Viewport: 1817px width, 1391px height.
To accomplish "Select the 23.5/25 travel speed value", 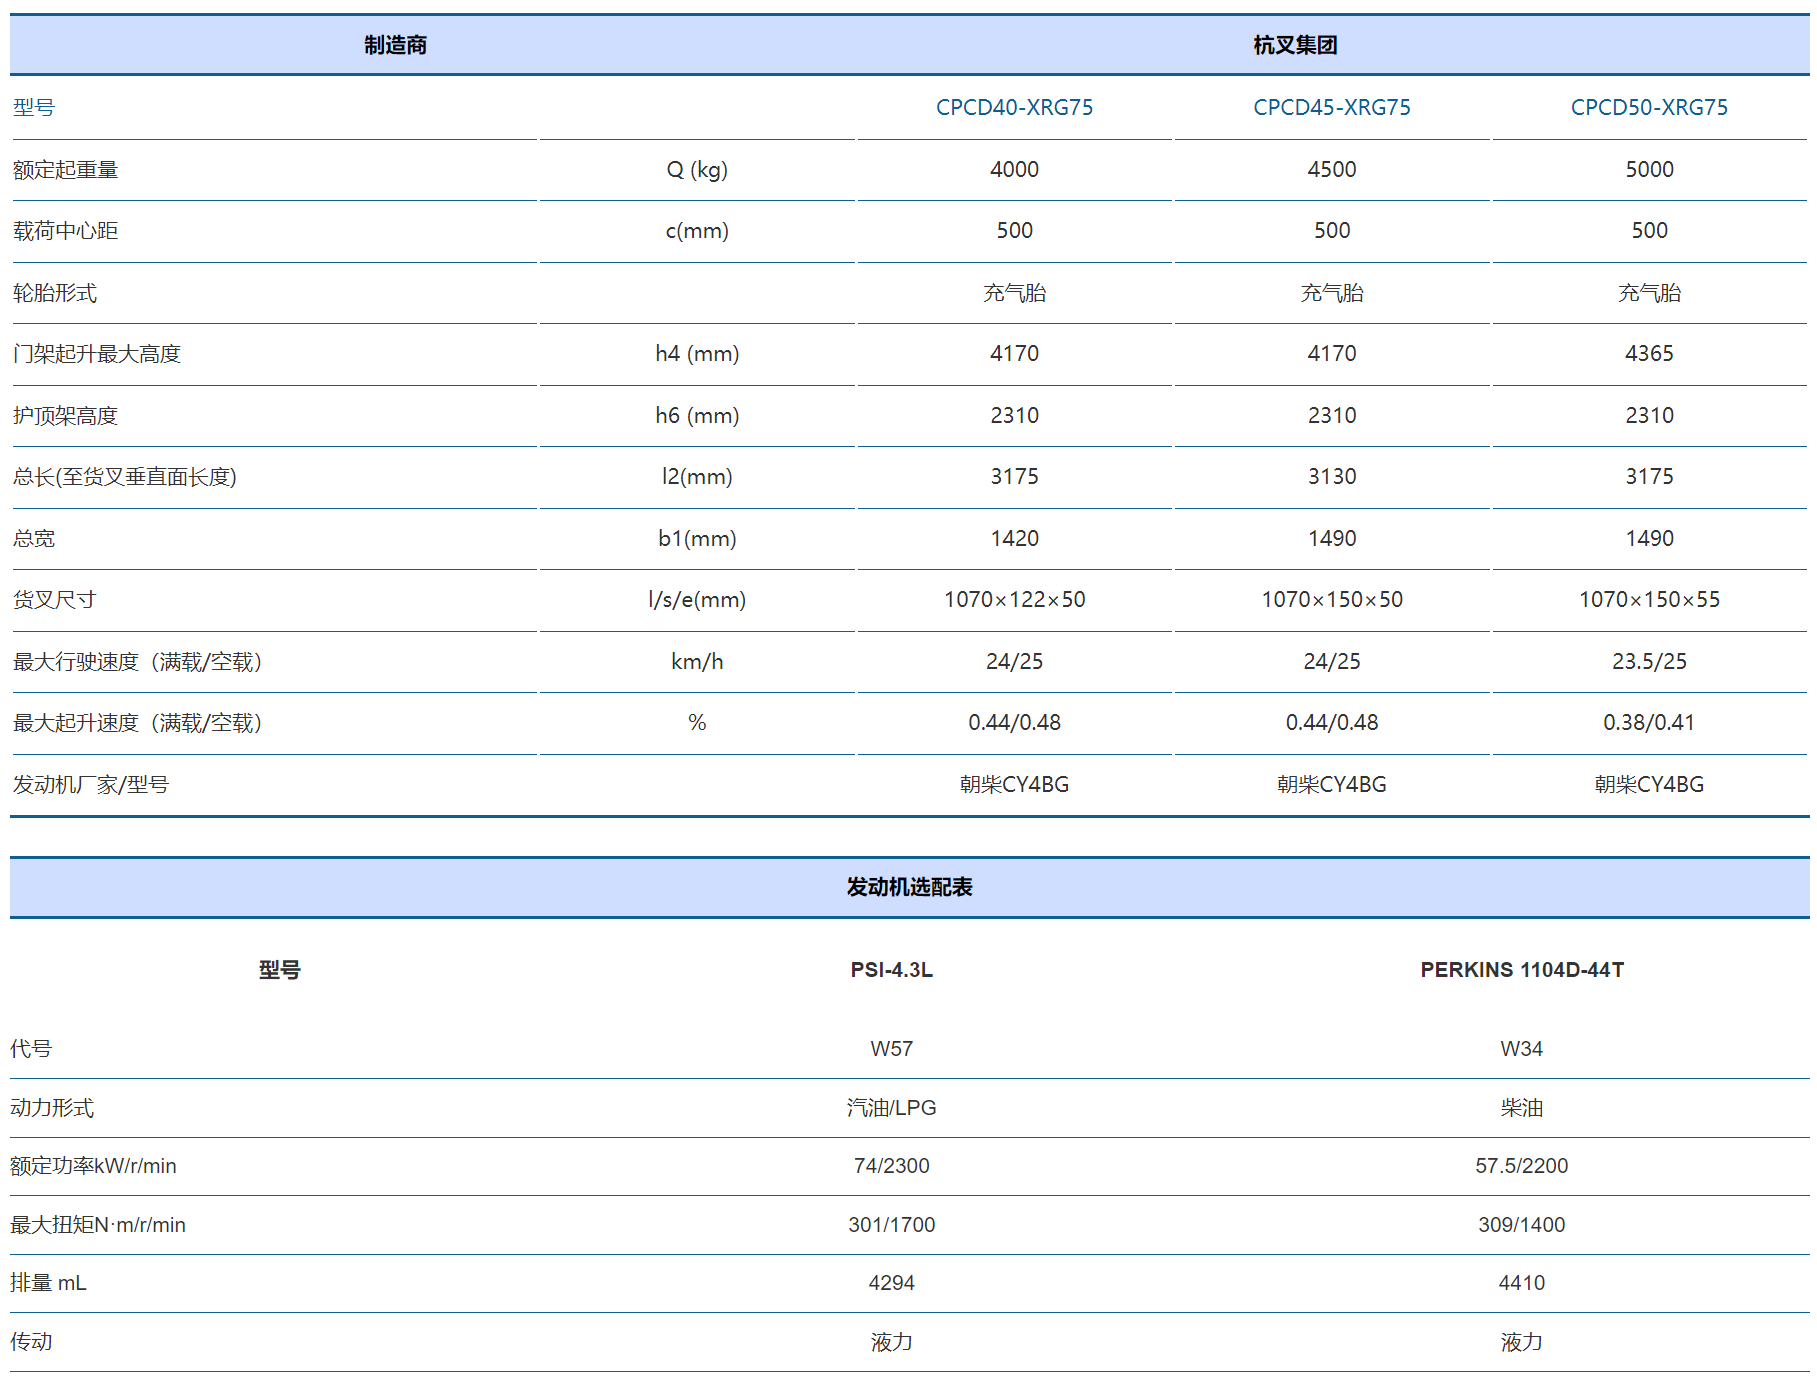I will coord(1649,662).
